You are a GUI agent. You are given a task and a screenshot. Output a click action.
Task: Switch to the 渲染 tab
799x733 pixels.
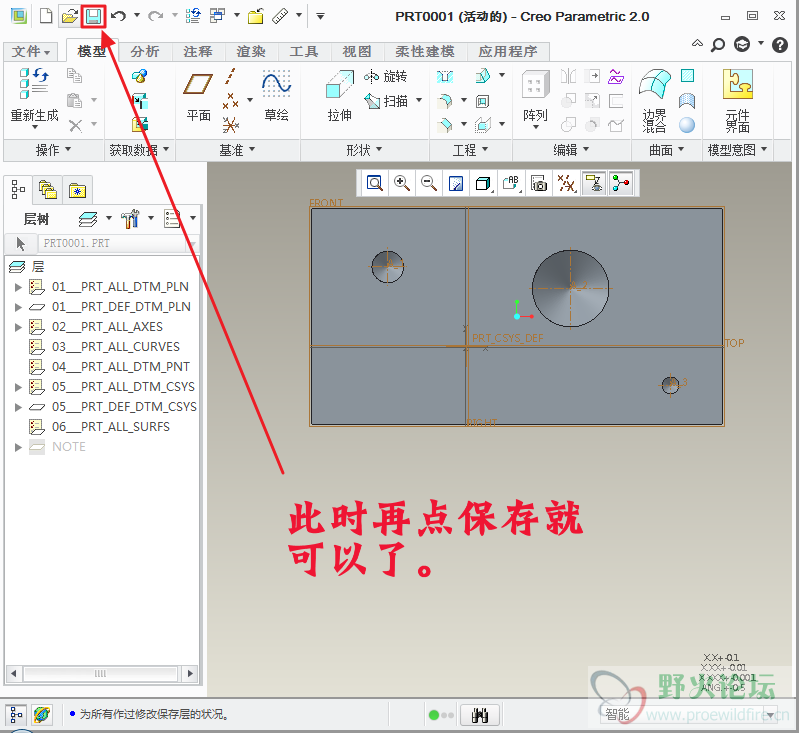pyautogui.click(x=251, y=51)
